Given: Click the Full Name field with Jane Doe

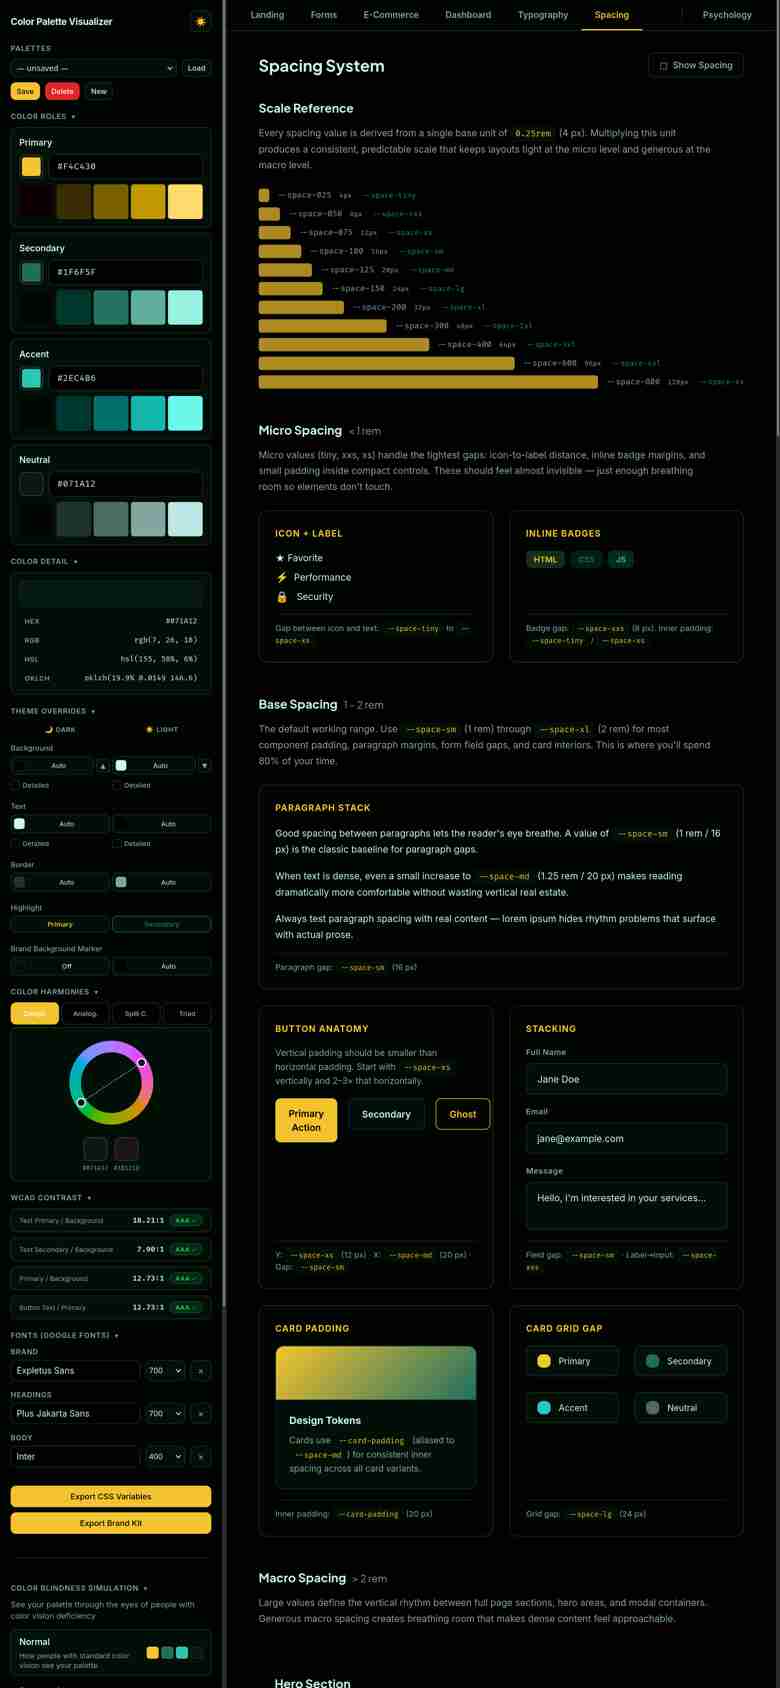Looking at the screenshot, I should pyautogui.click(x=626, y=1079).
